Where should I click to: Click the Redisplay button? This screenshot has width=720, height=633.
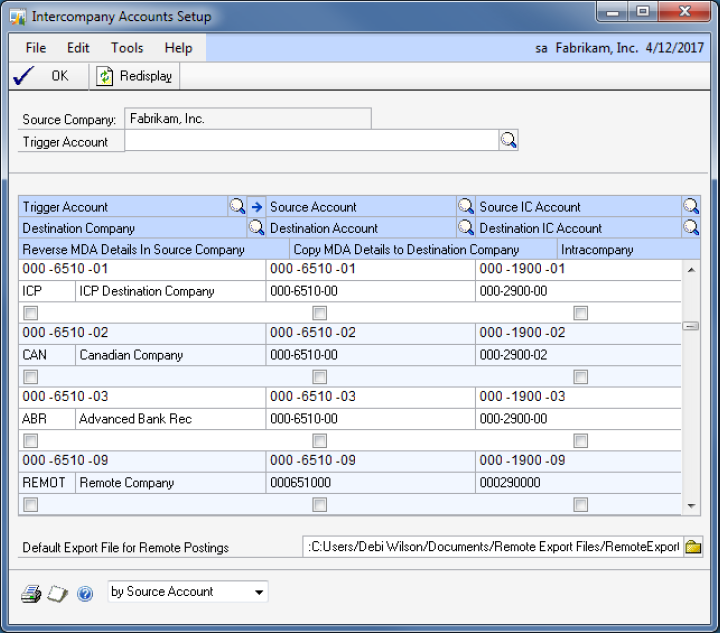tap(136, 76)
